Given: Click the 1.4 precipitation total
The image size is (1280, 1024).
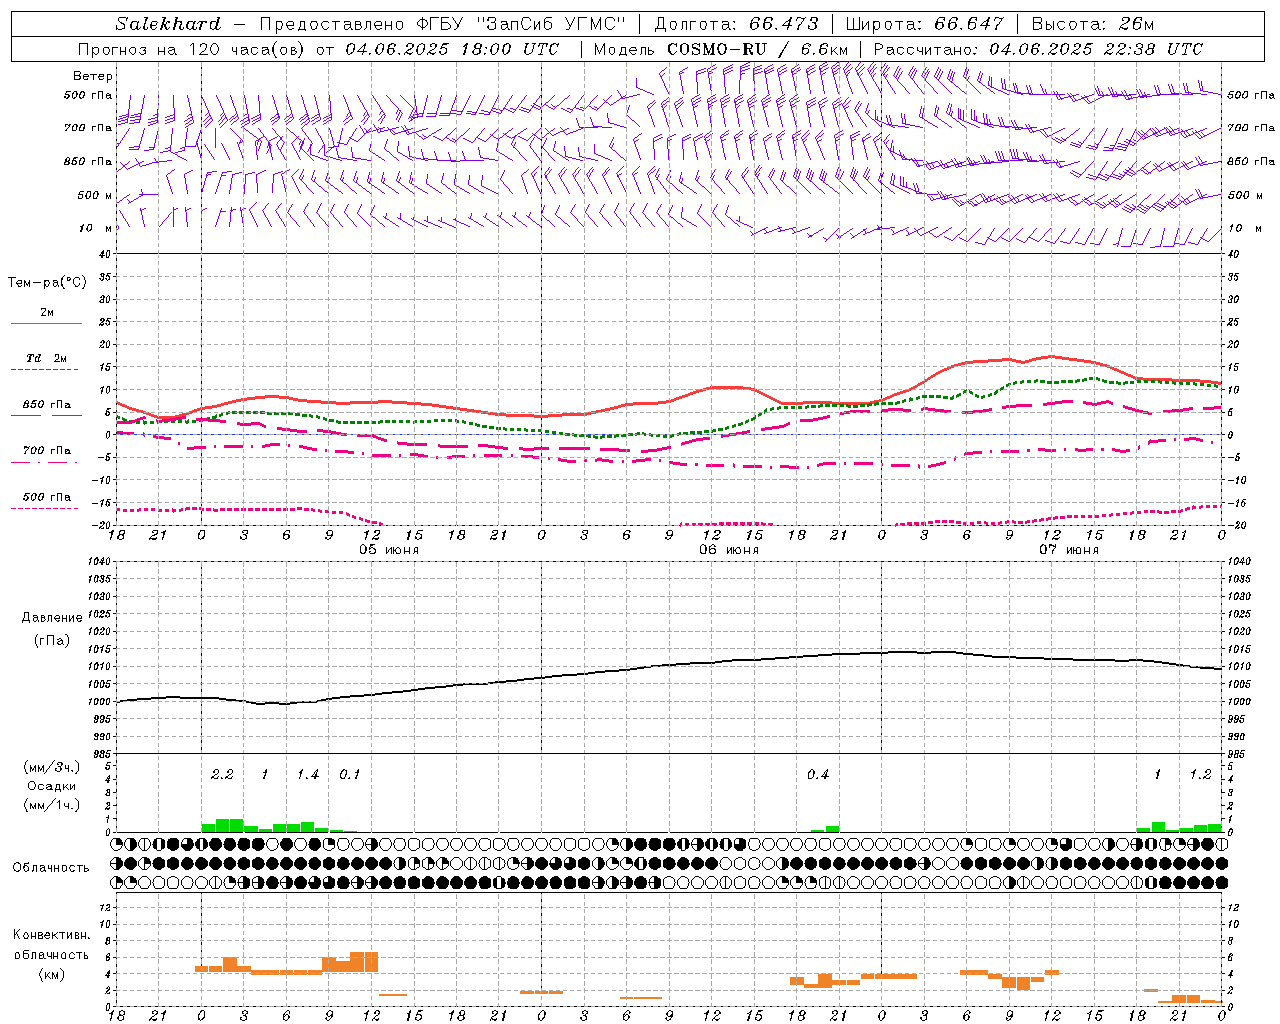Looking at the screenshot, I should (307, 775).
